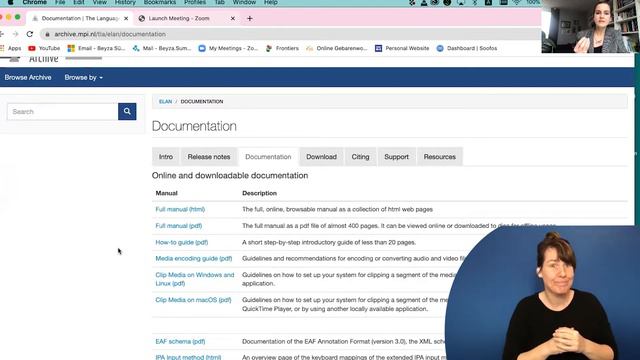Open the Online Gebarenwo... bookmark
Viewport: 640px width, 360px height.
click(337, 48)
